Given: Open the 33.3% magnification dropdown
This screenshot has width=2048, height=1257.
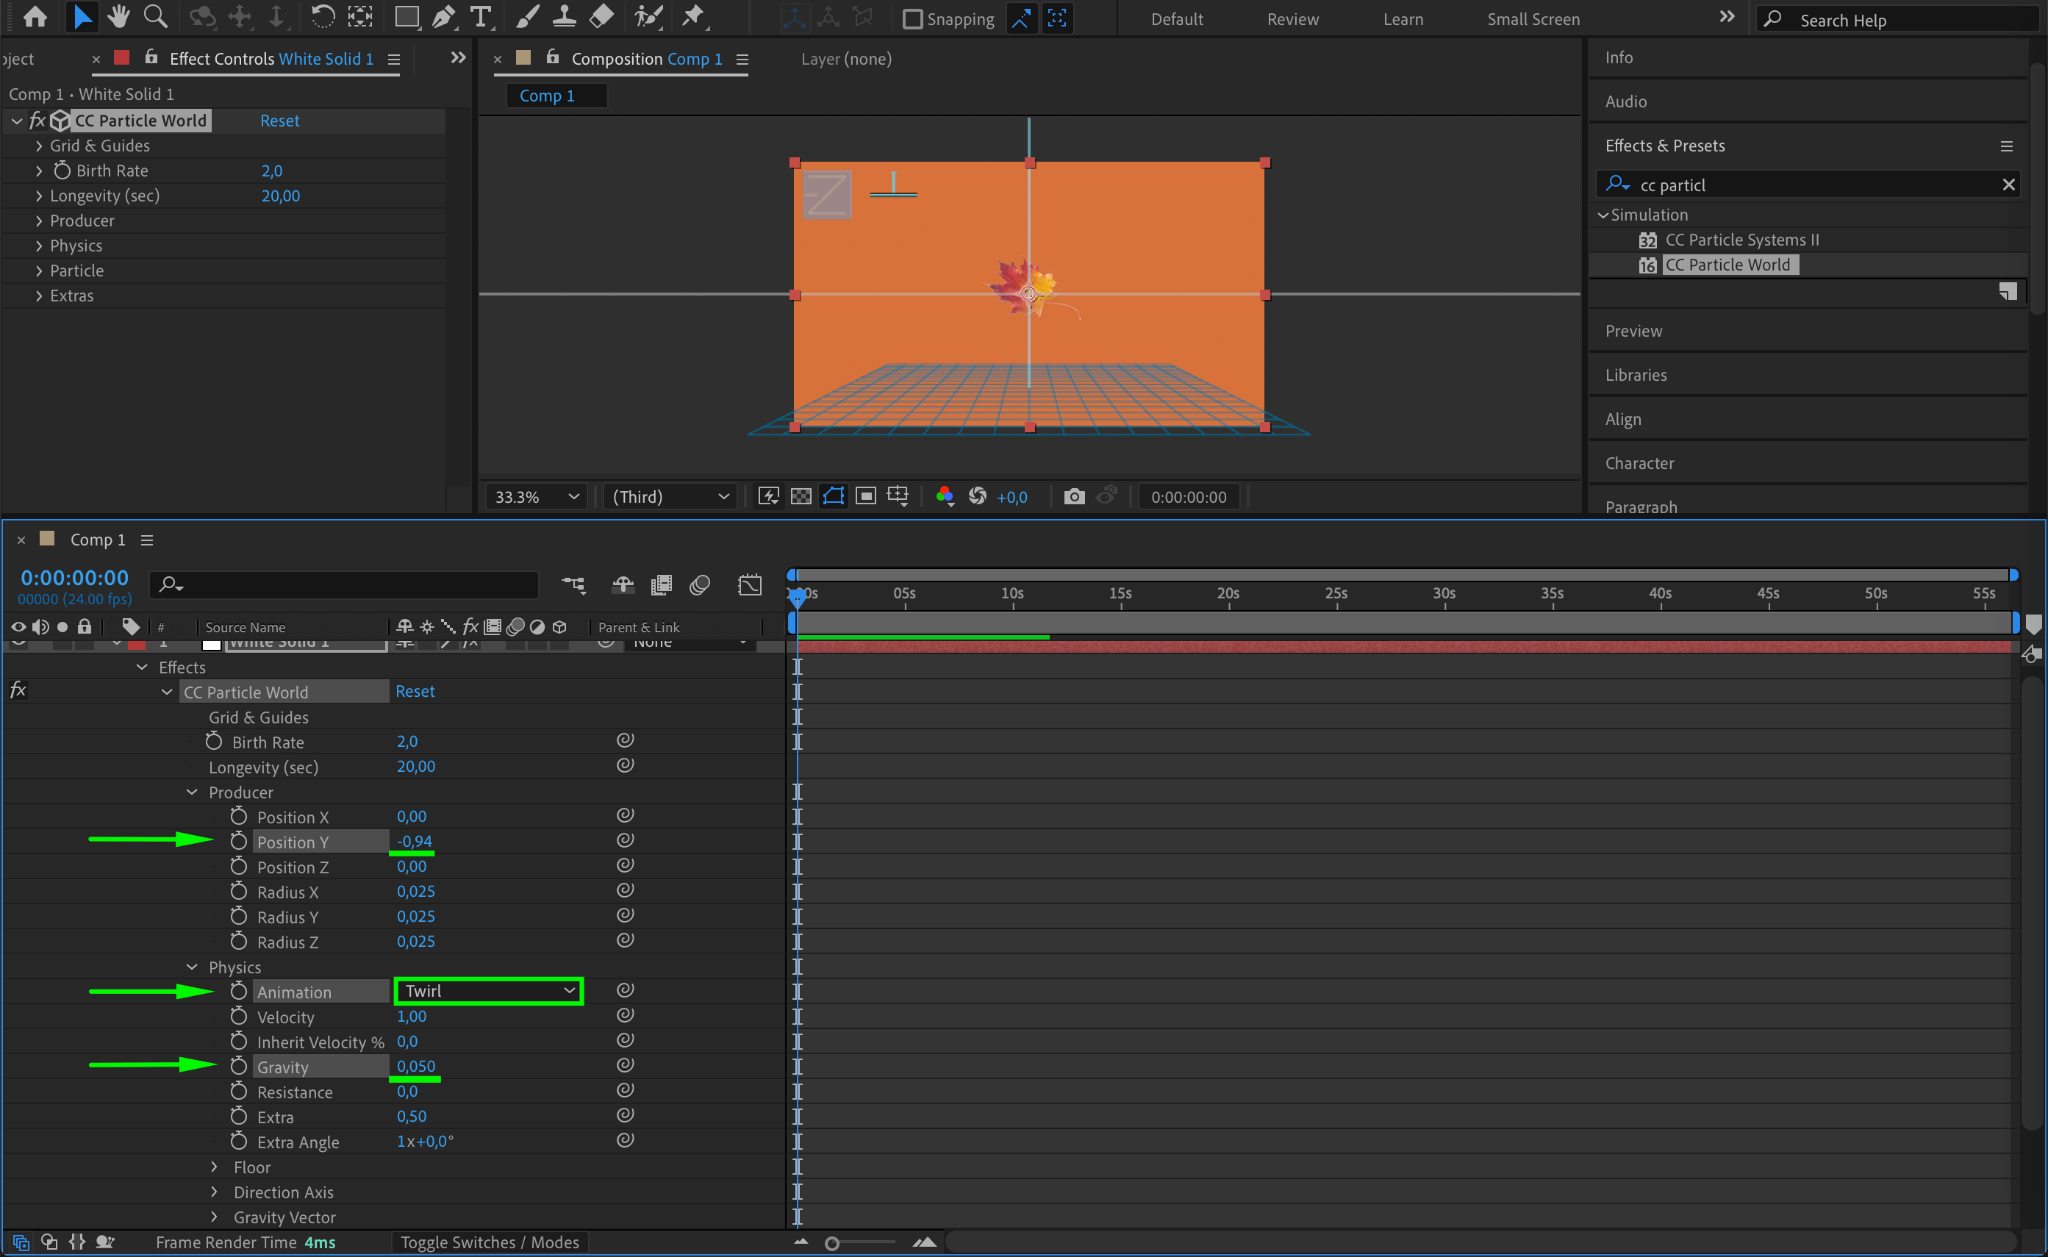Looking at the screenshot, I should click(536, 496).
